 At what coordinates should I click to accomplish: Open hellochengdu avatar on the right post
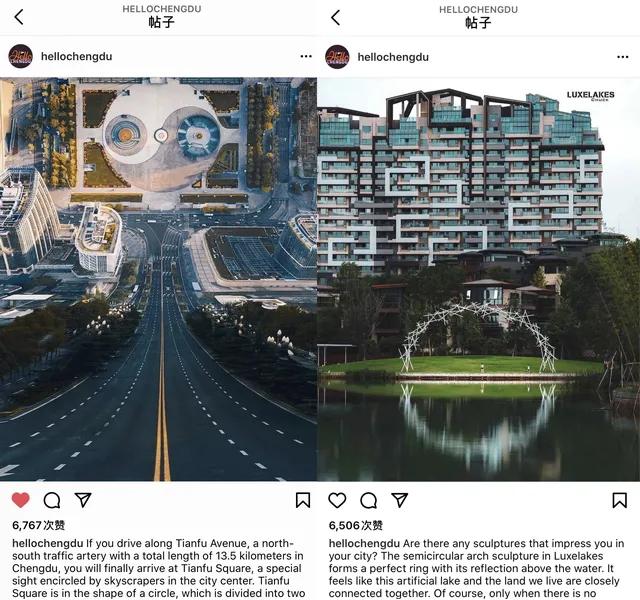click(337, 57)
